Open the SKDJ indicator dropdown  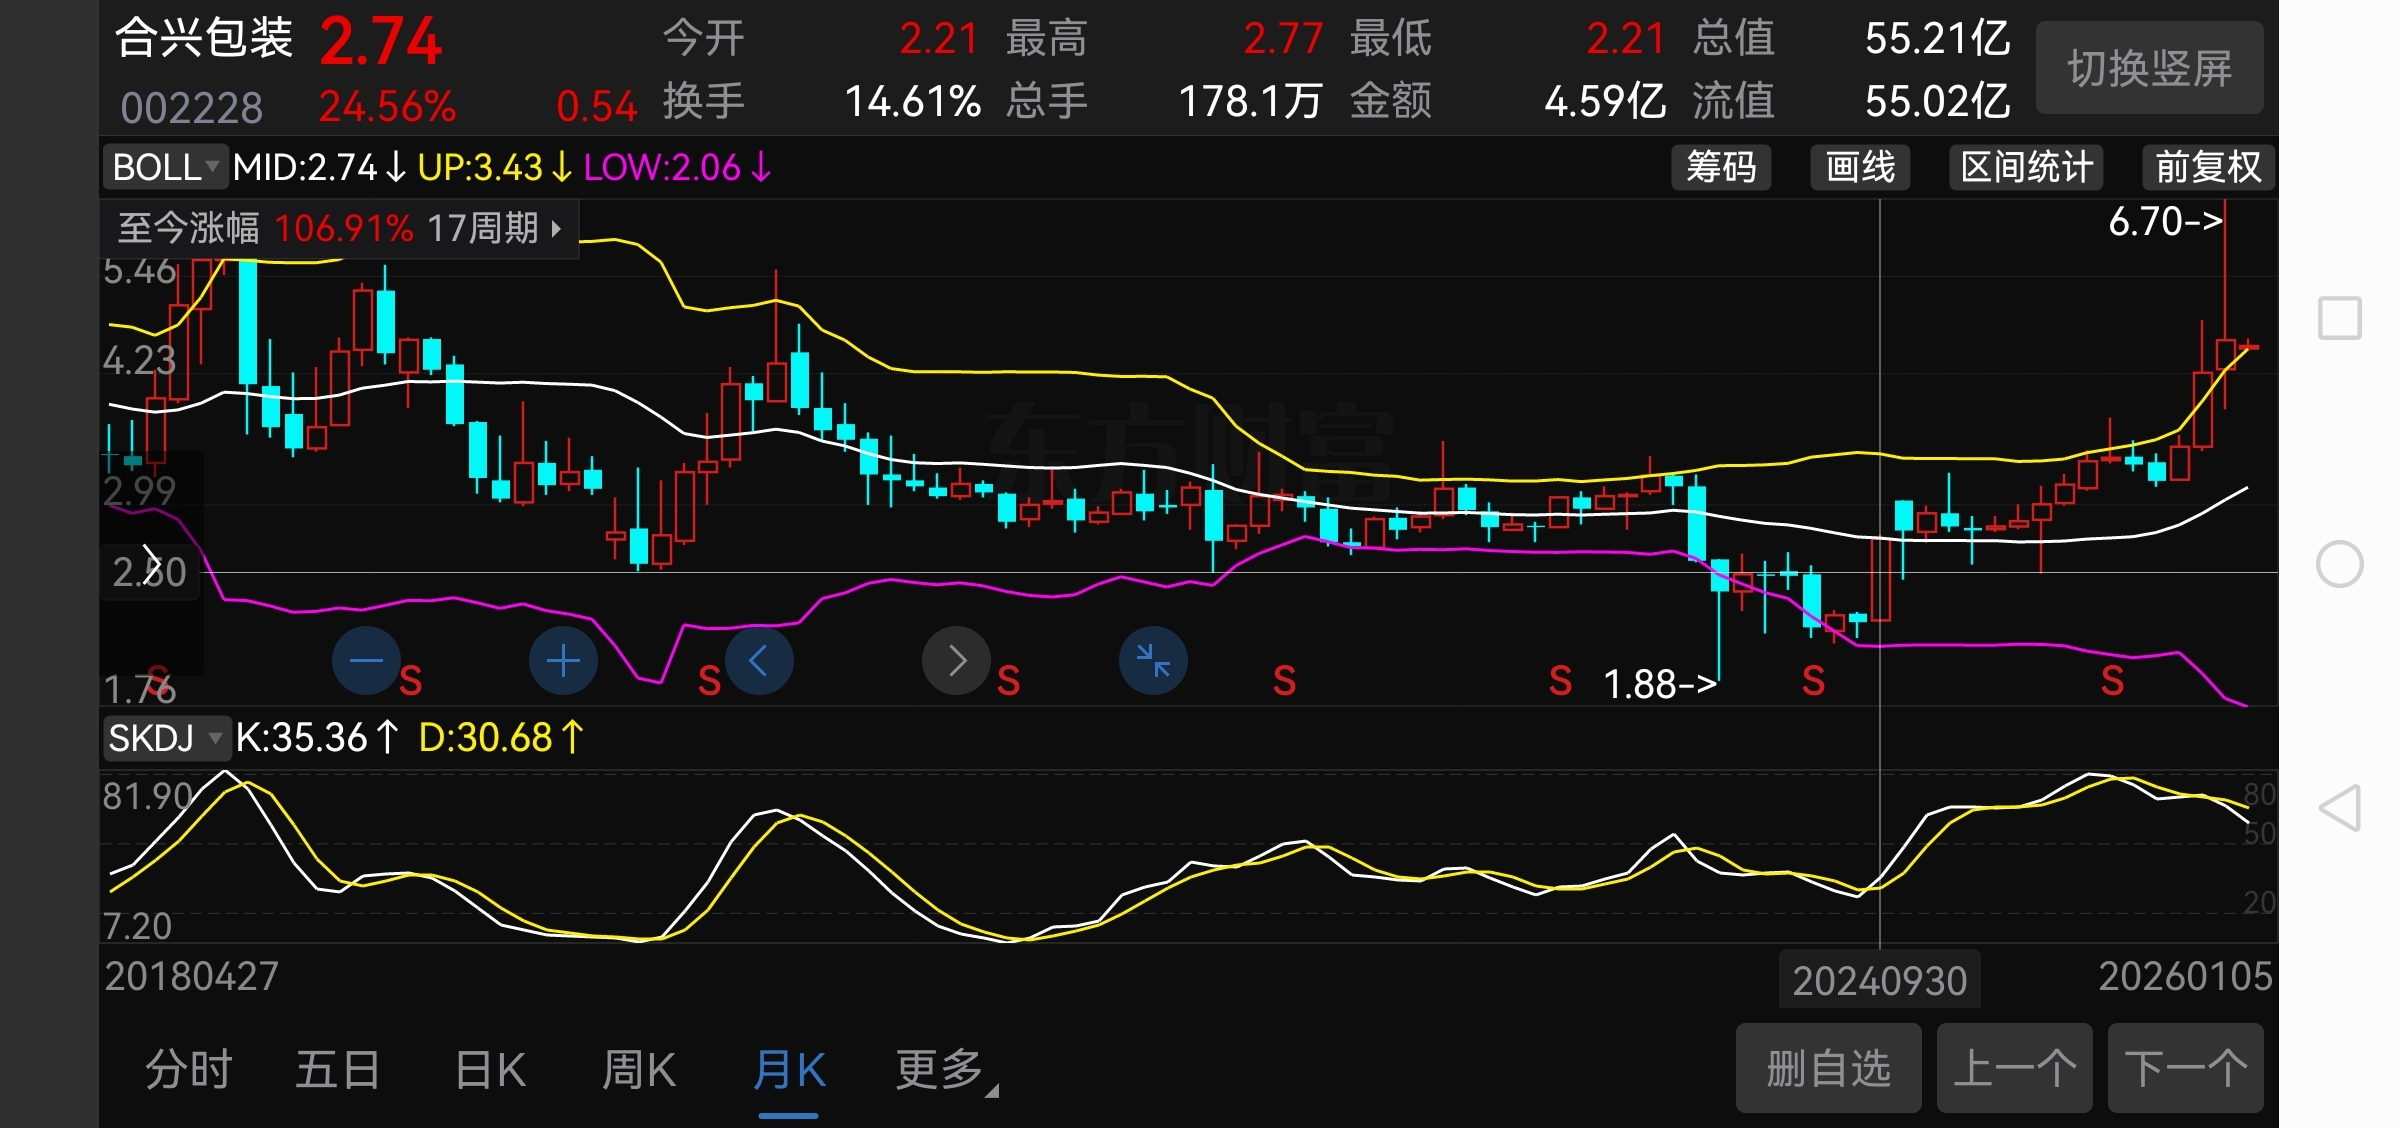coord(165,738)
